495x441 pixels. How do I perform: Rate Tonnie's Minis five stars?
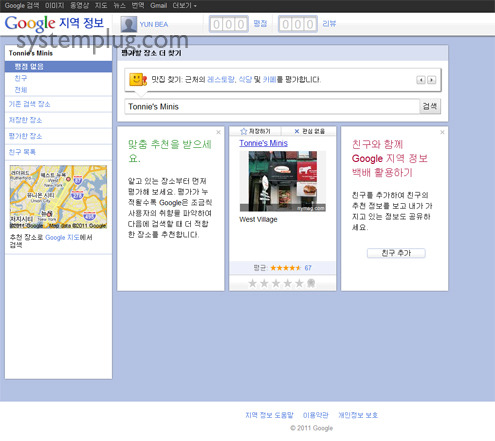tap(299, 283)
